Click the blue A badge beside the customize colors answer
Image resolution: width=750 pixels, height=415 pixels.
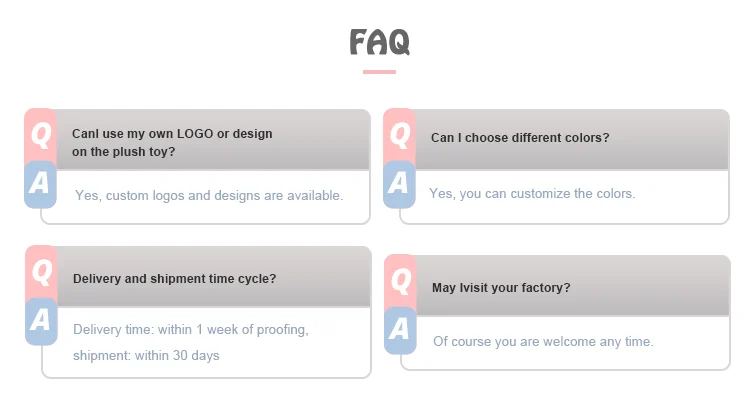[399, 183]
